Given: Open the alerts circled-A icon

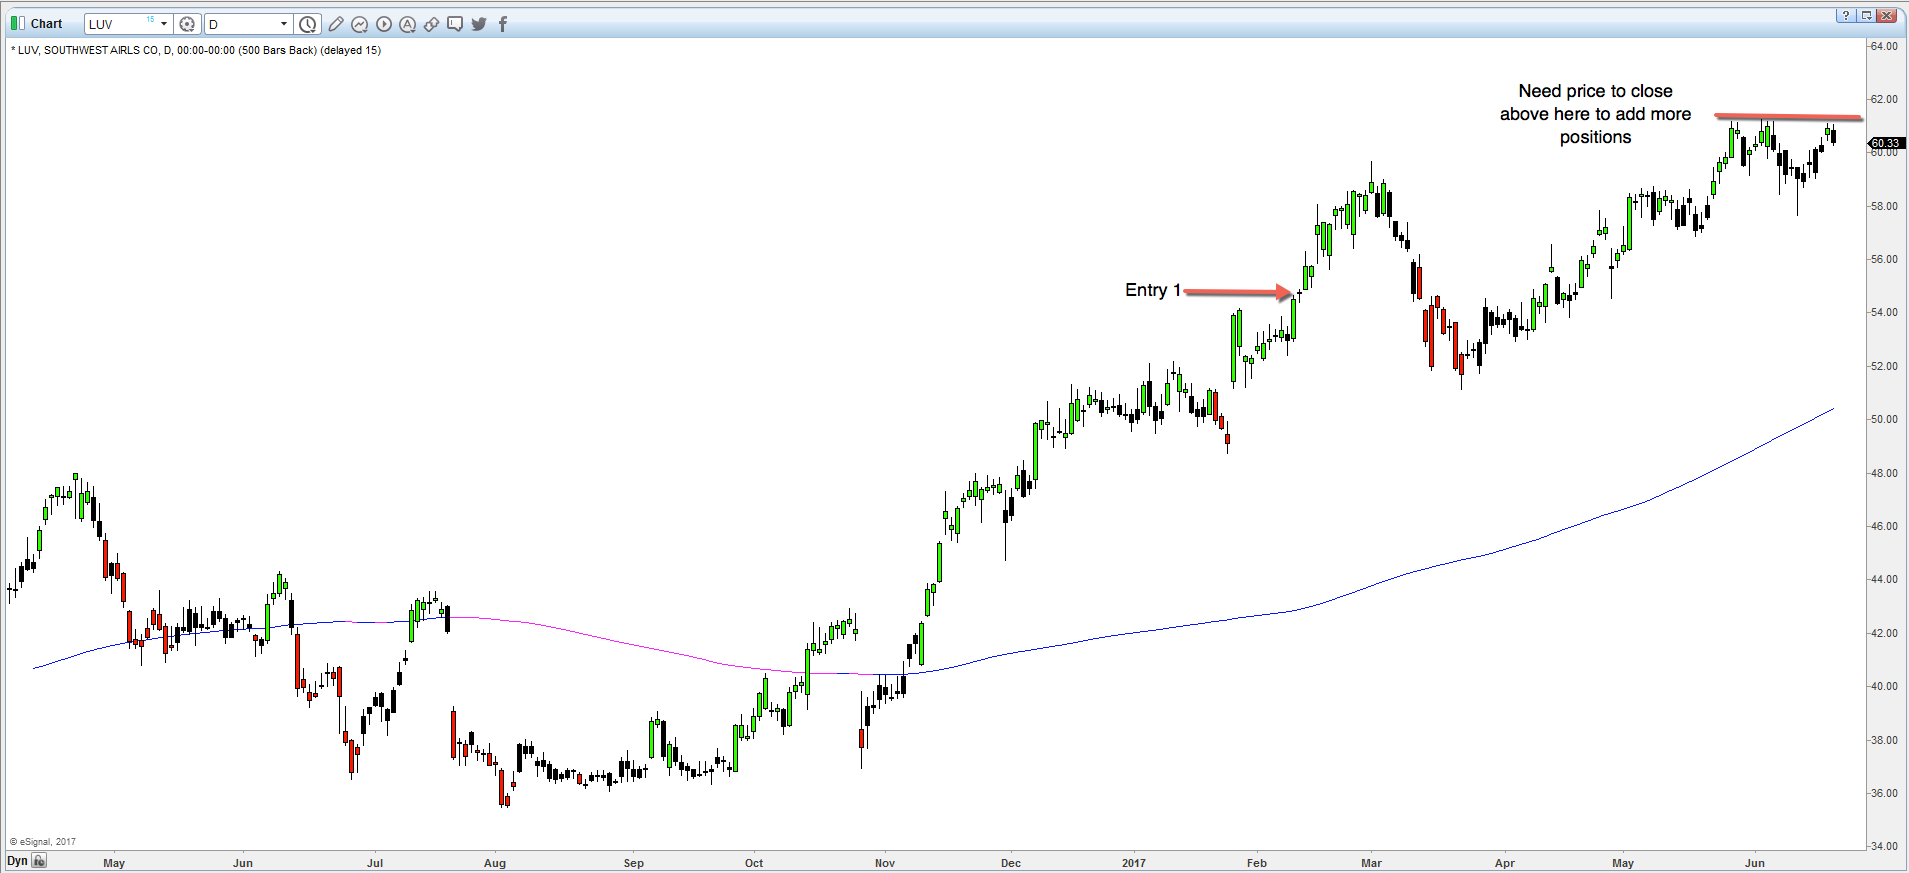Looking at the screenshot, I should pyautogui.click(x=408, y=24).
